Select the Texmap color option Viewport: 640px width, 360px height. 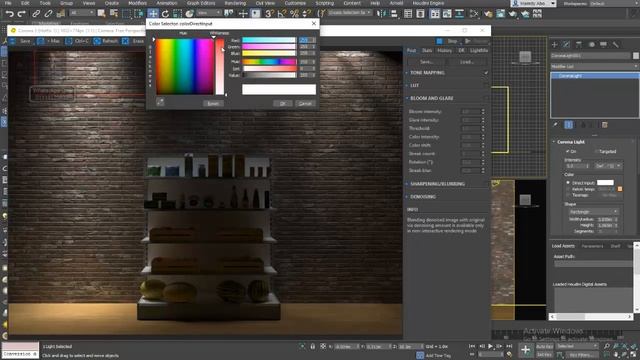coord(568,195)
